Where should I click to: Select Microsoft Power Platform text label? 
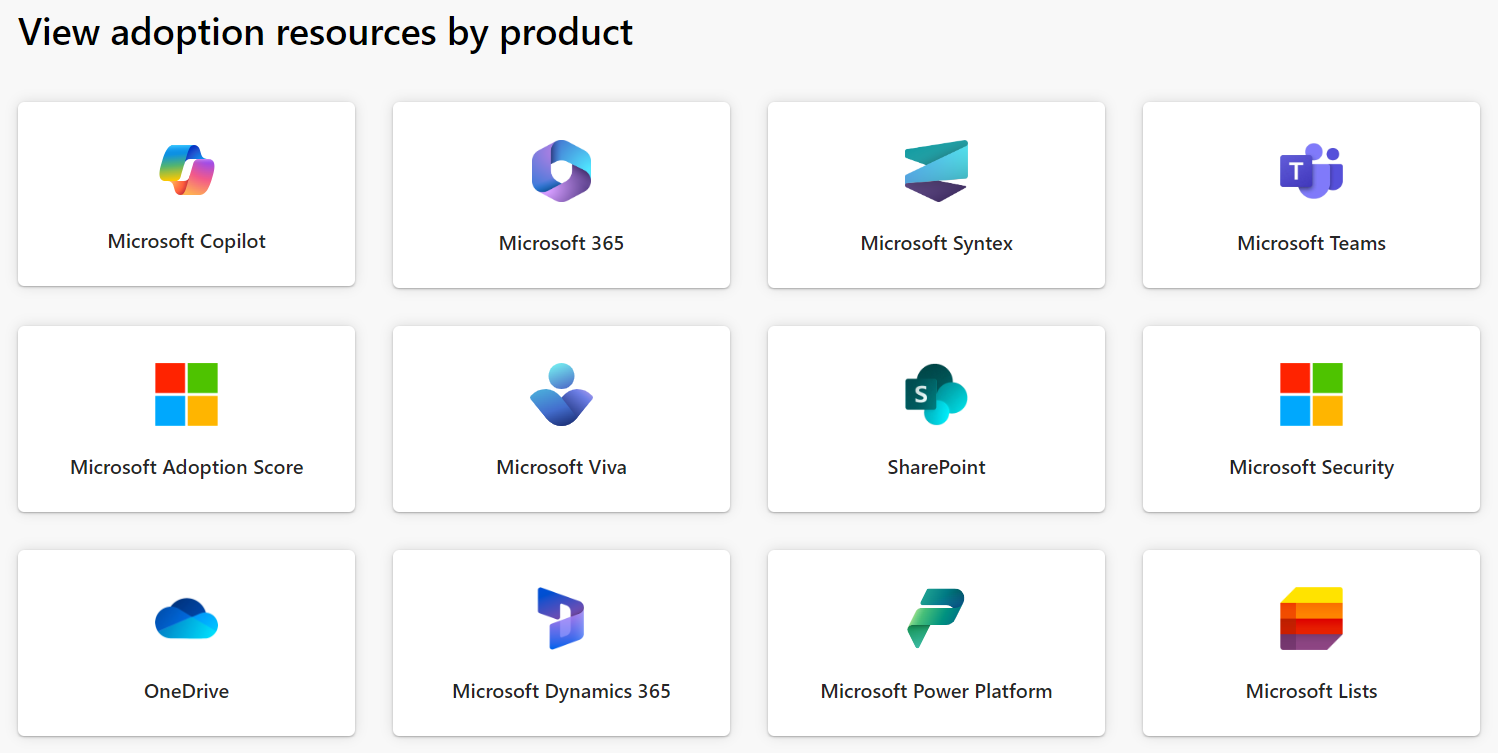pos(936,691)
